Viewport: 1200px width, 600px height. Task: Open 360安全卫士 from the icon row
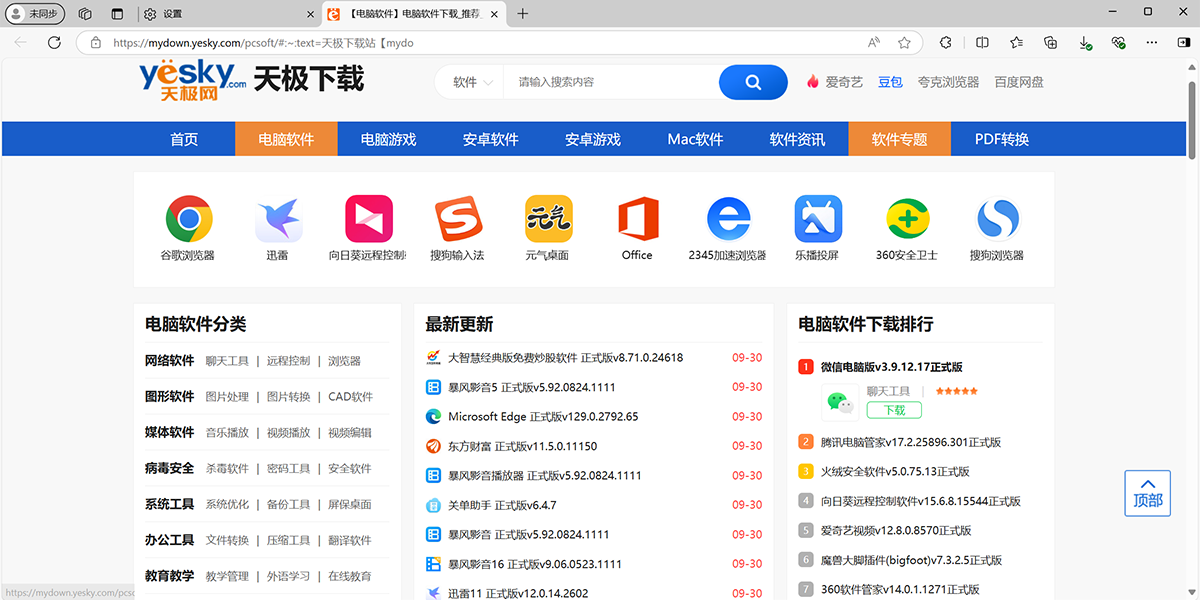point(907,218)
